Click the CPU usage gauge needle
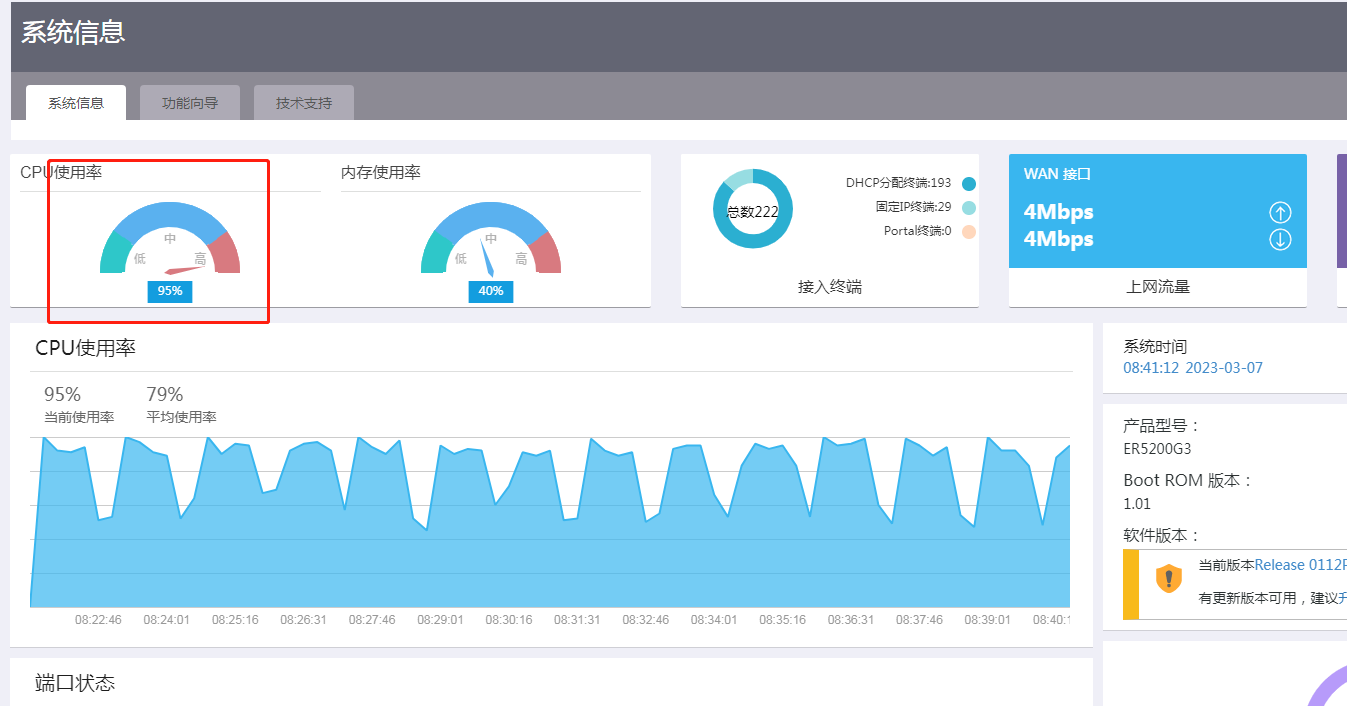Viewport: 1347px width, 706px height. 186,269
